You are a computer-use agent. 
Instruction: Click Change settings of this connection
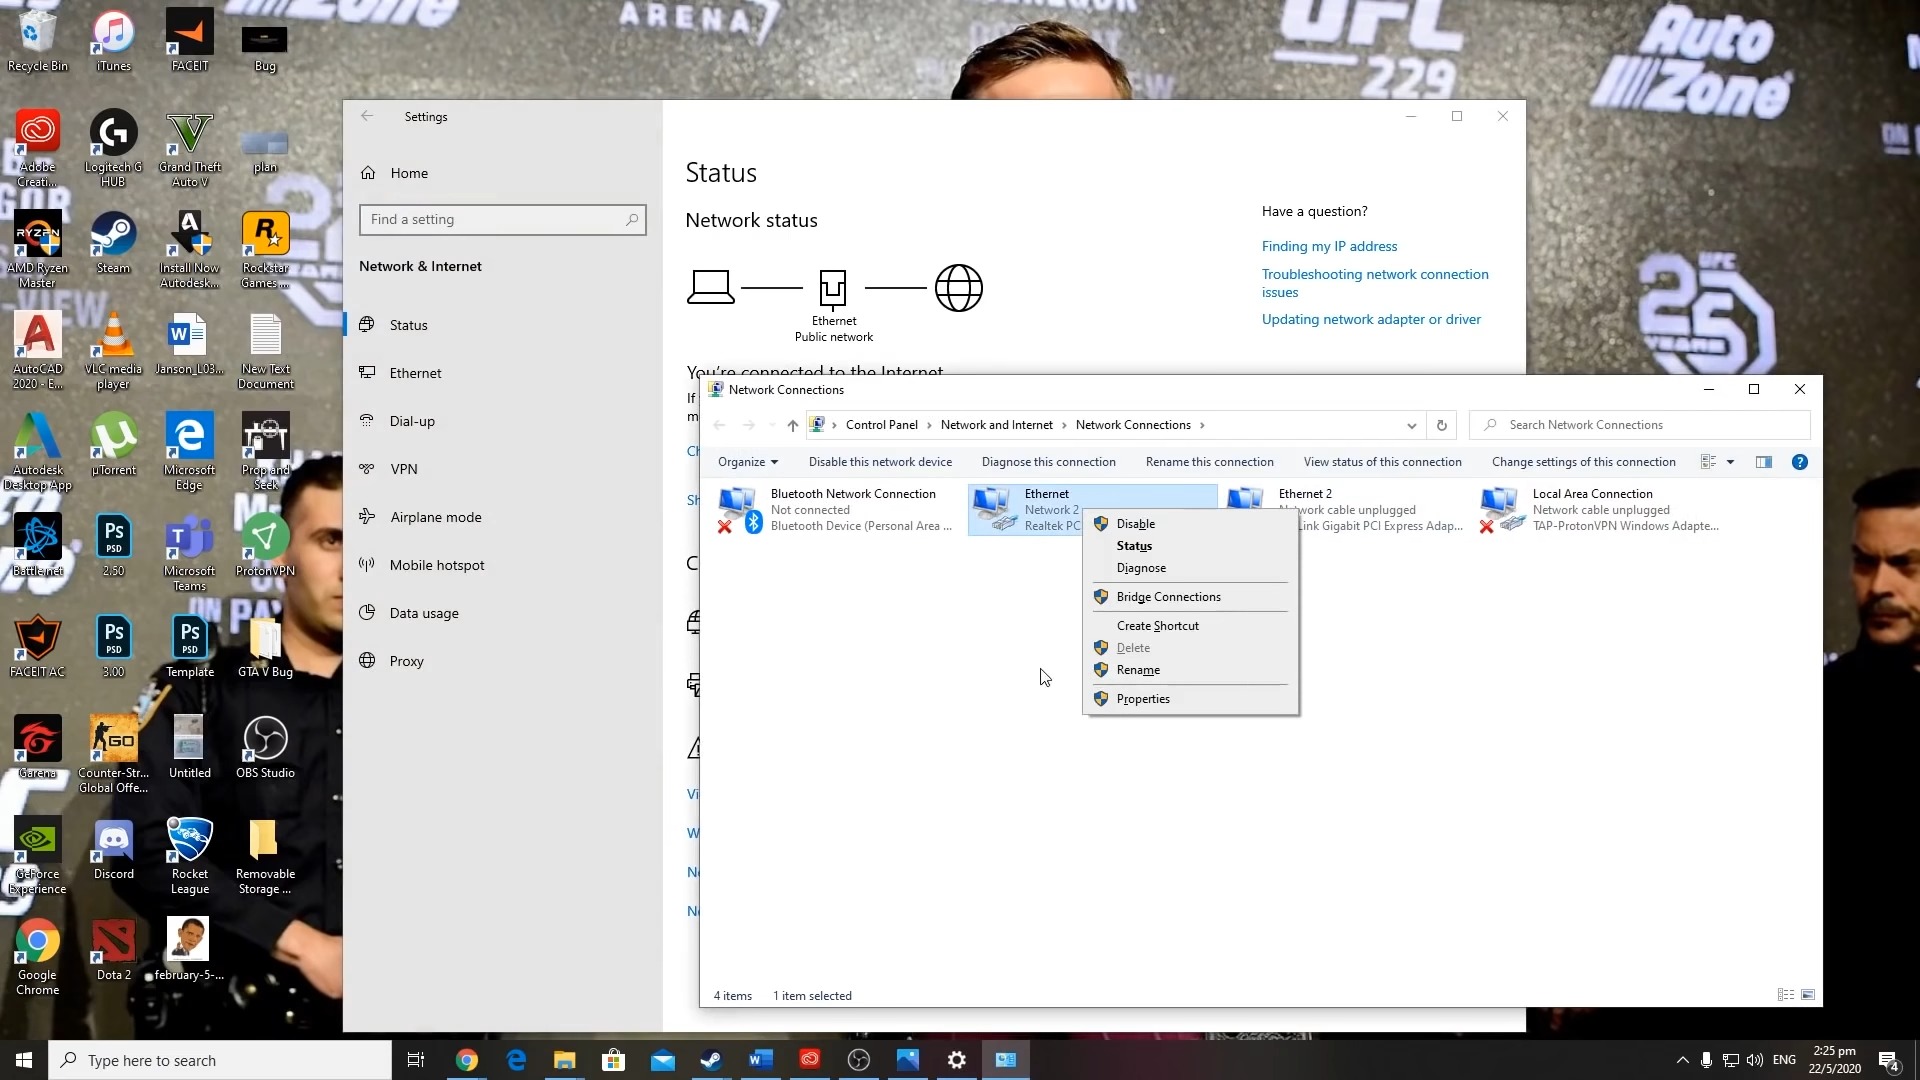[x=1583, y=462]
